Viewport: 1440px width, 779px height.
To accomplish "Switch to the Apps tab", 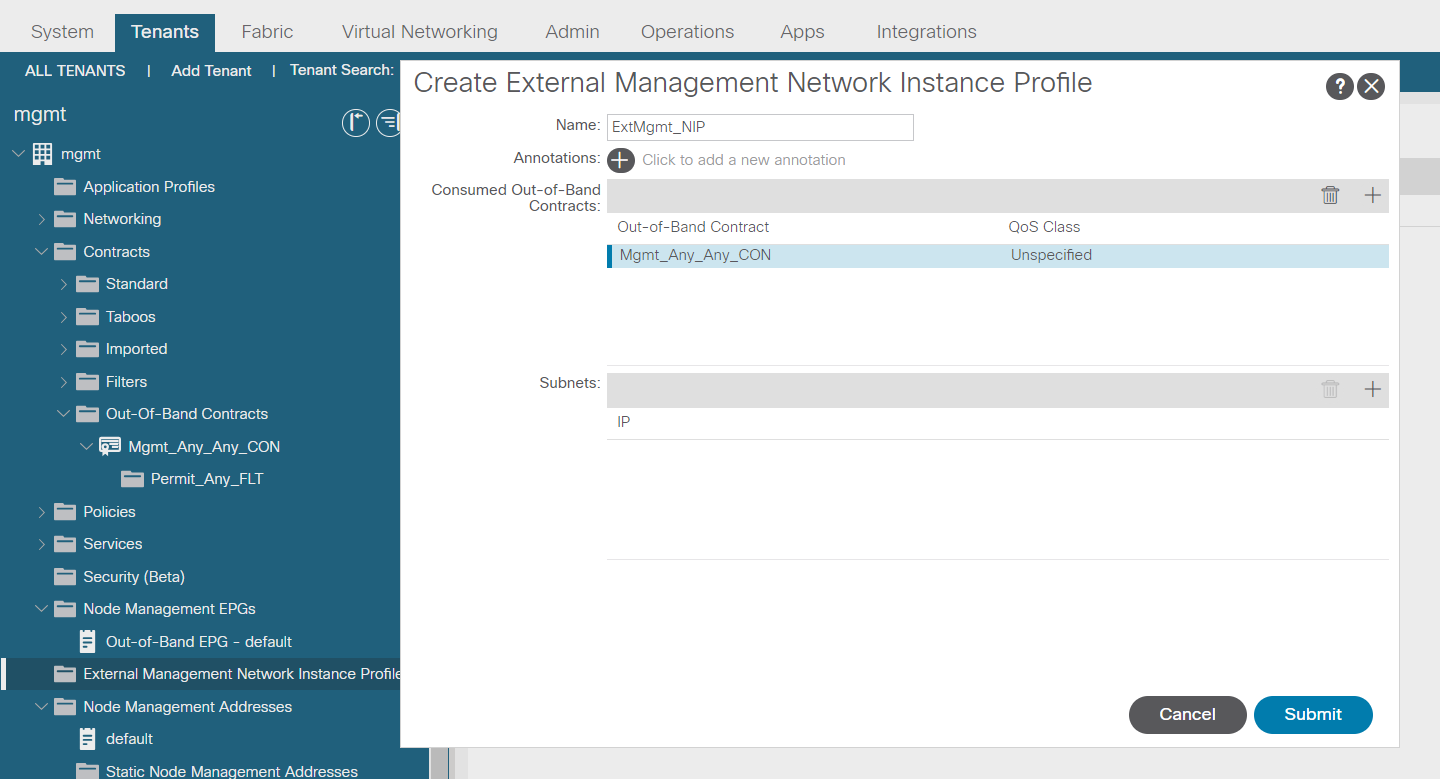I will click(x=802, y=32).
